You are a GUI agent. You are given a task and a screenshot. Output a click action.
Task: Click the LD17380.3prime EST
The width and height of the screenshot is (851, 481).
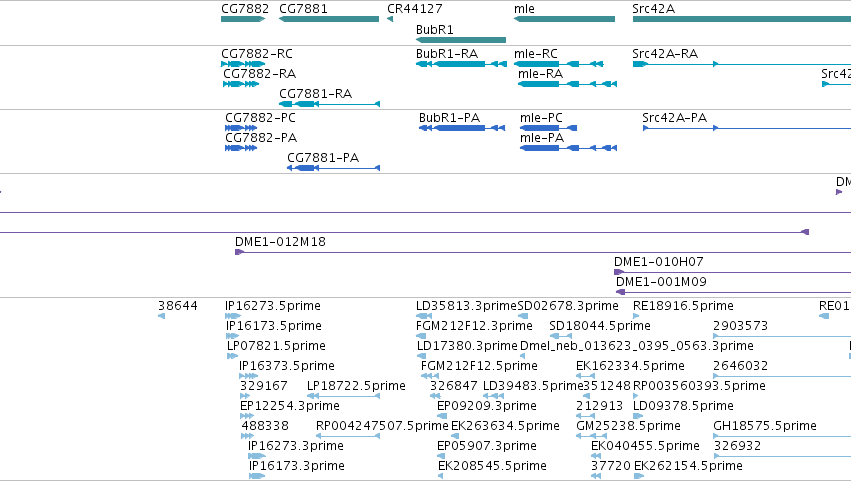(421, 356)
